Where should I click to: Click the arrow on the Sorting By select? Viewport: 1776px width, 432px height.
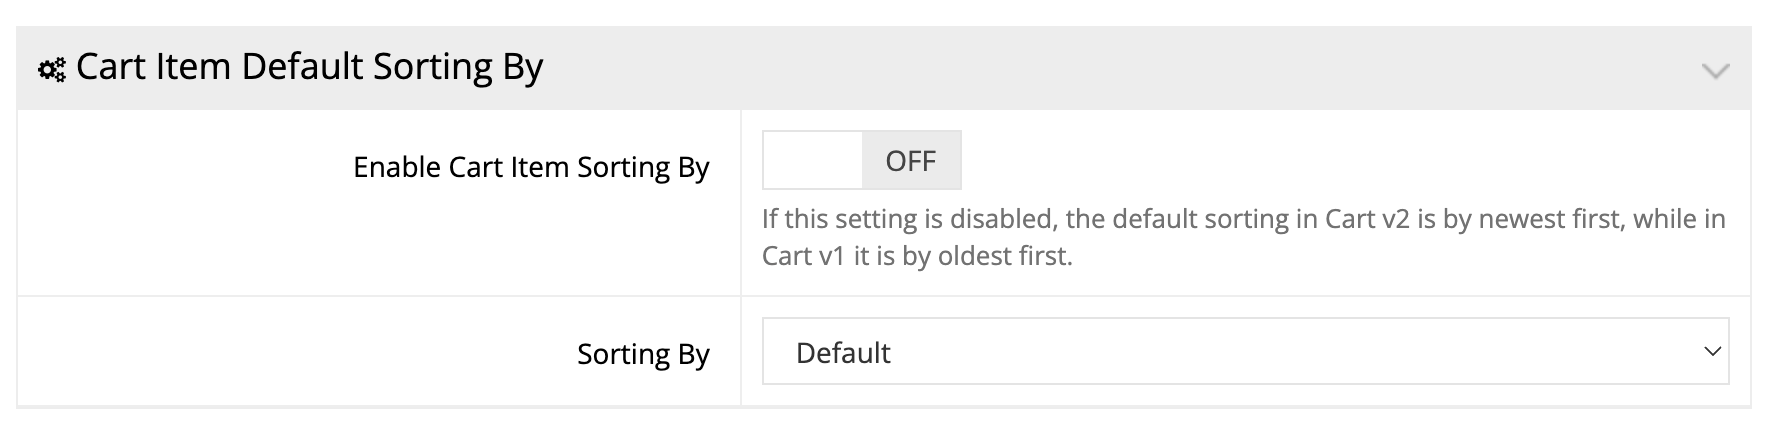click(x=1712, y=352)
